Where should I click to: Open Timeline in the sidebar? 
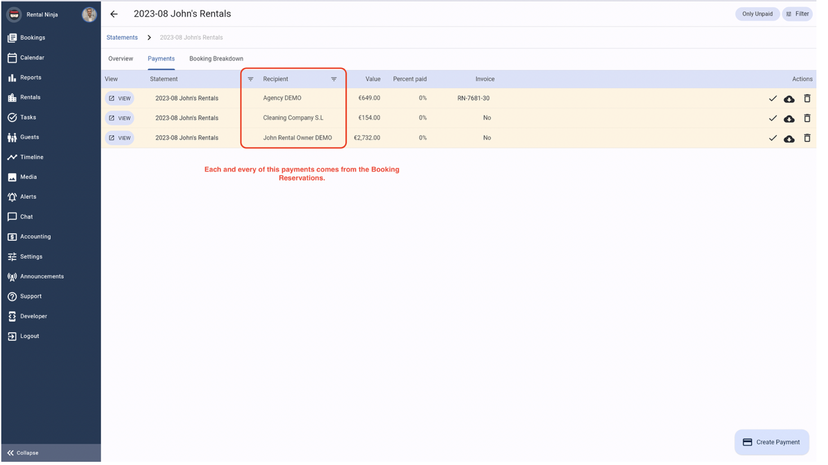pos(25,158)
